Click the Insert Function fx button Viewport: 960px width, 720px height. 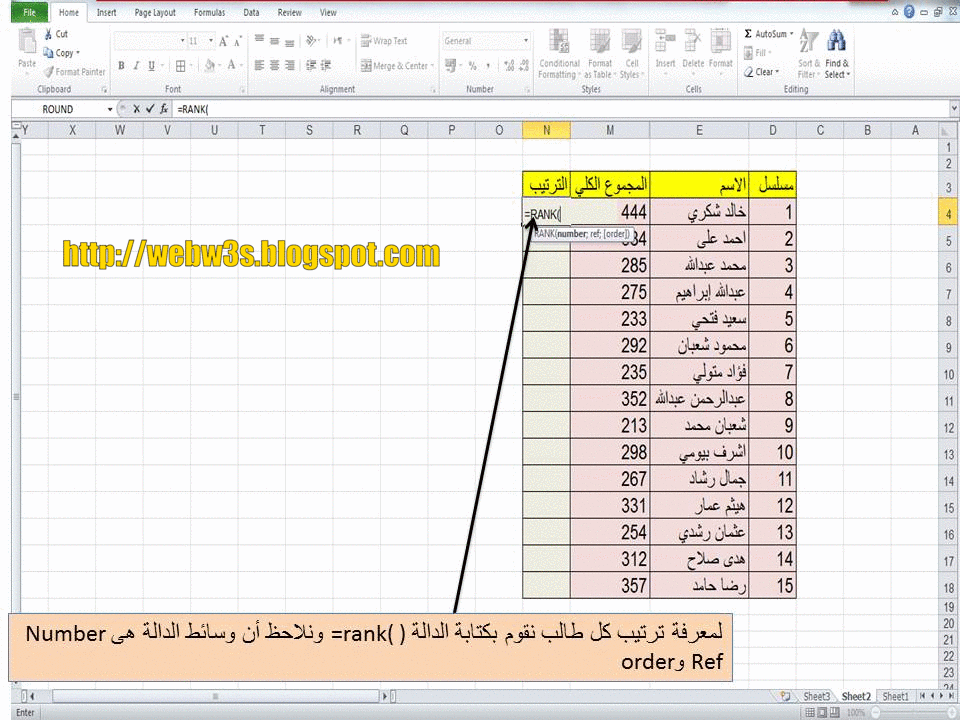coord(164,109)
